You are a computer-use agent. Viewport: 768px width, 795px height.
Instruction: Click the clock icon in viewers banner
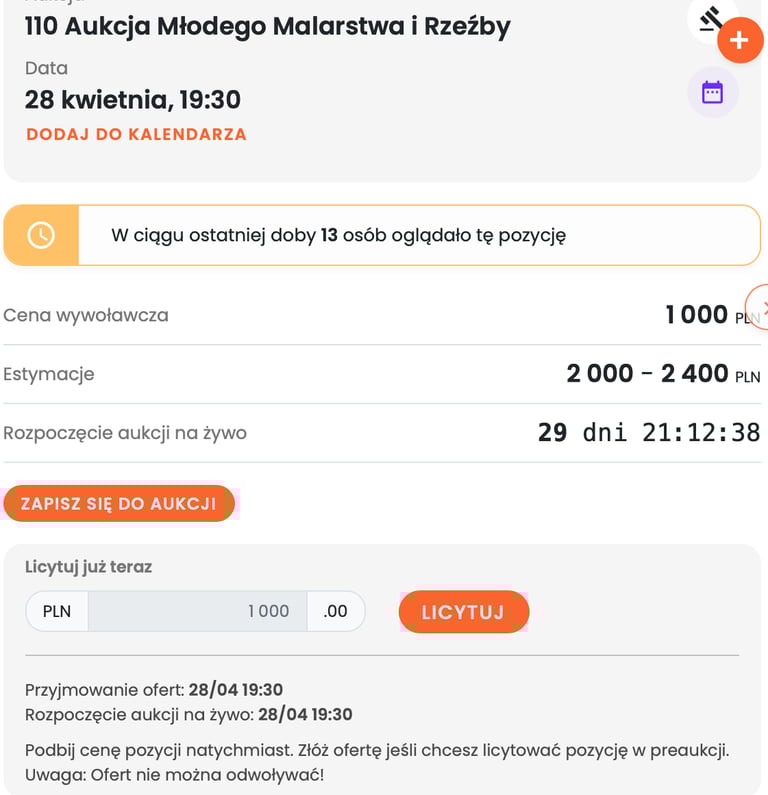tap(41, 236)
